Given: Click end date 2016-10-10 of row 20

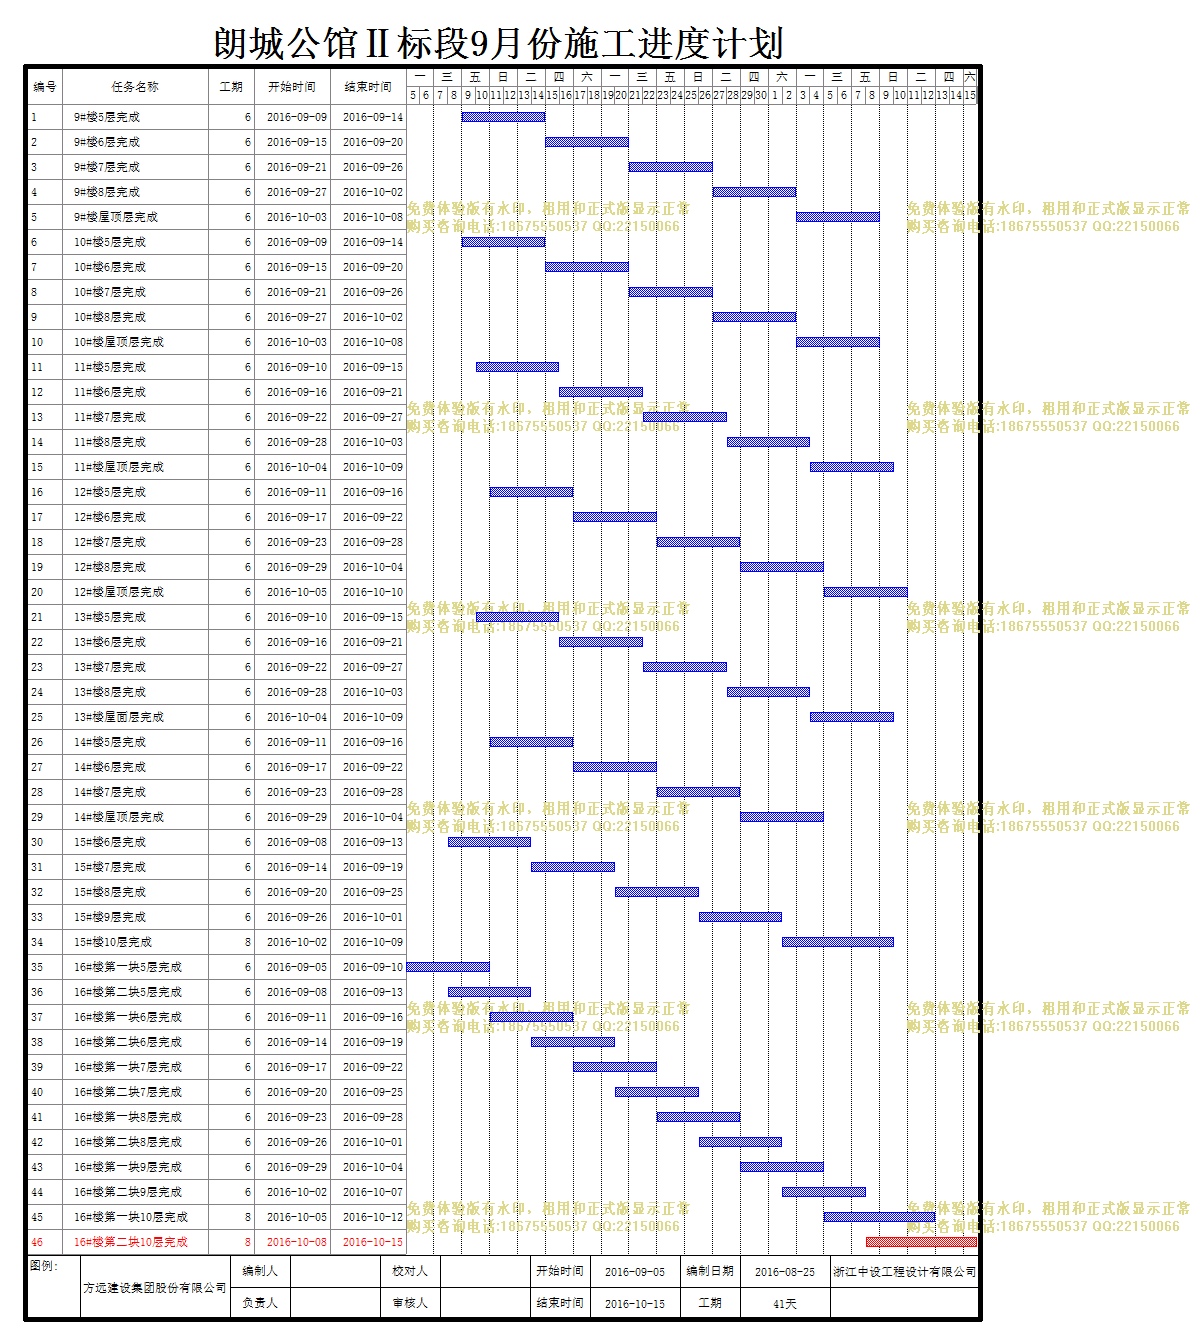Looking at the screenshot, I should (x=373, y=592).
